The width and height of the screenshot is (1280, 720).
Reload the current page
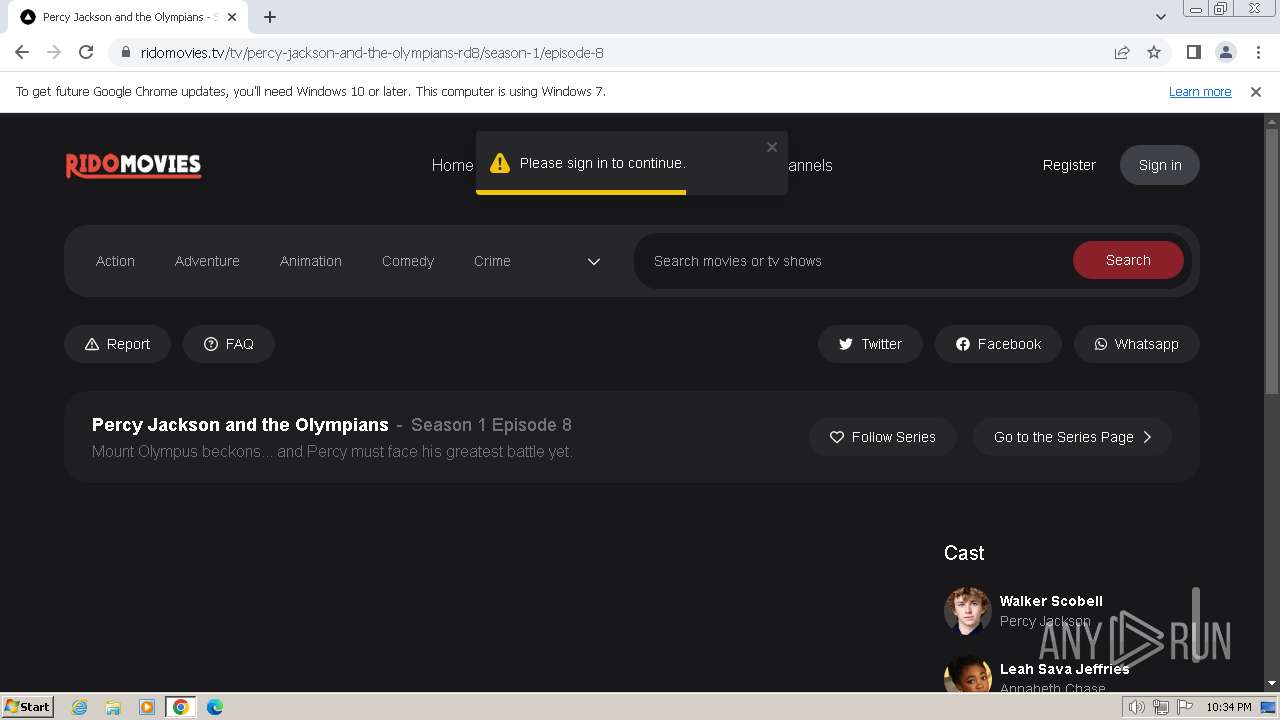(86, 52)
